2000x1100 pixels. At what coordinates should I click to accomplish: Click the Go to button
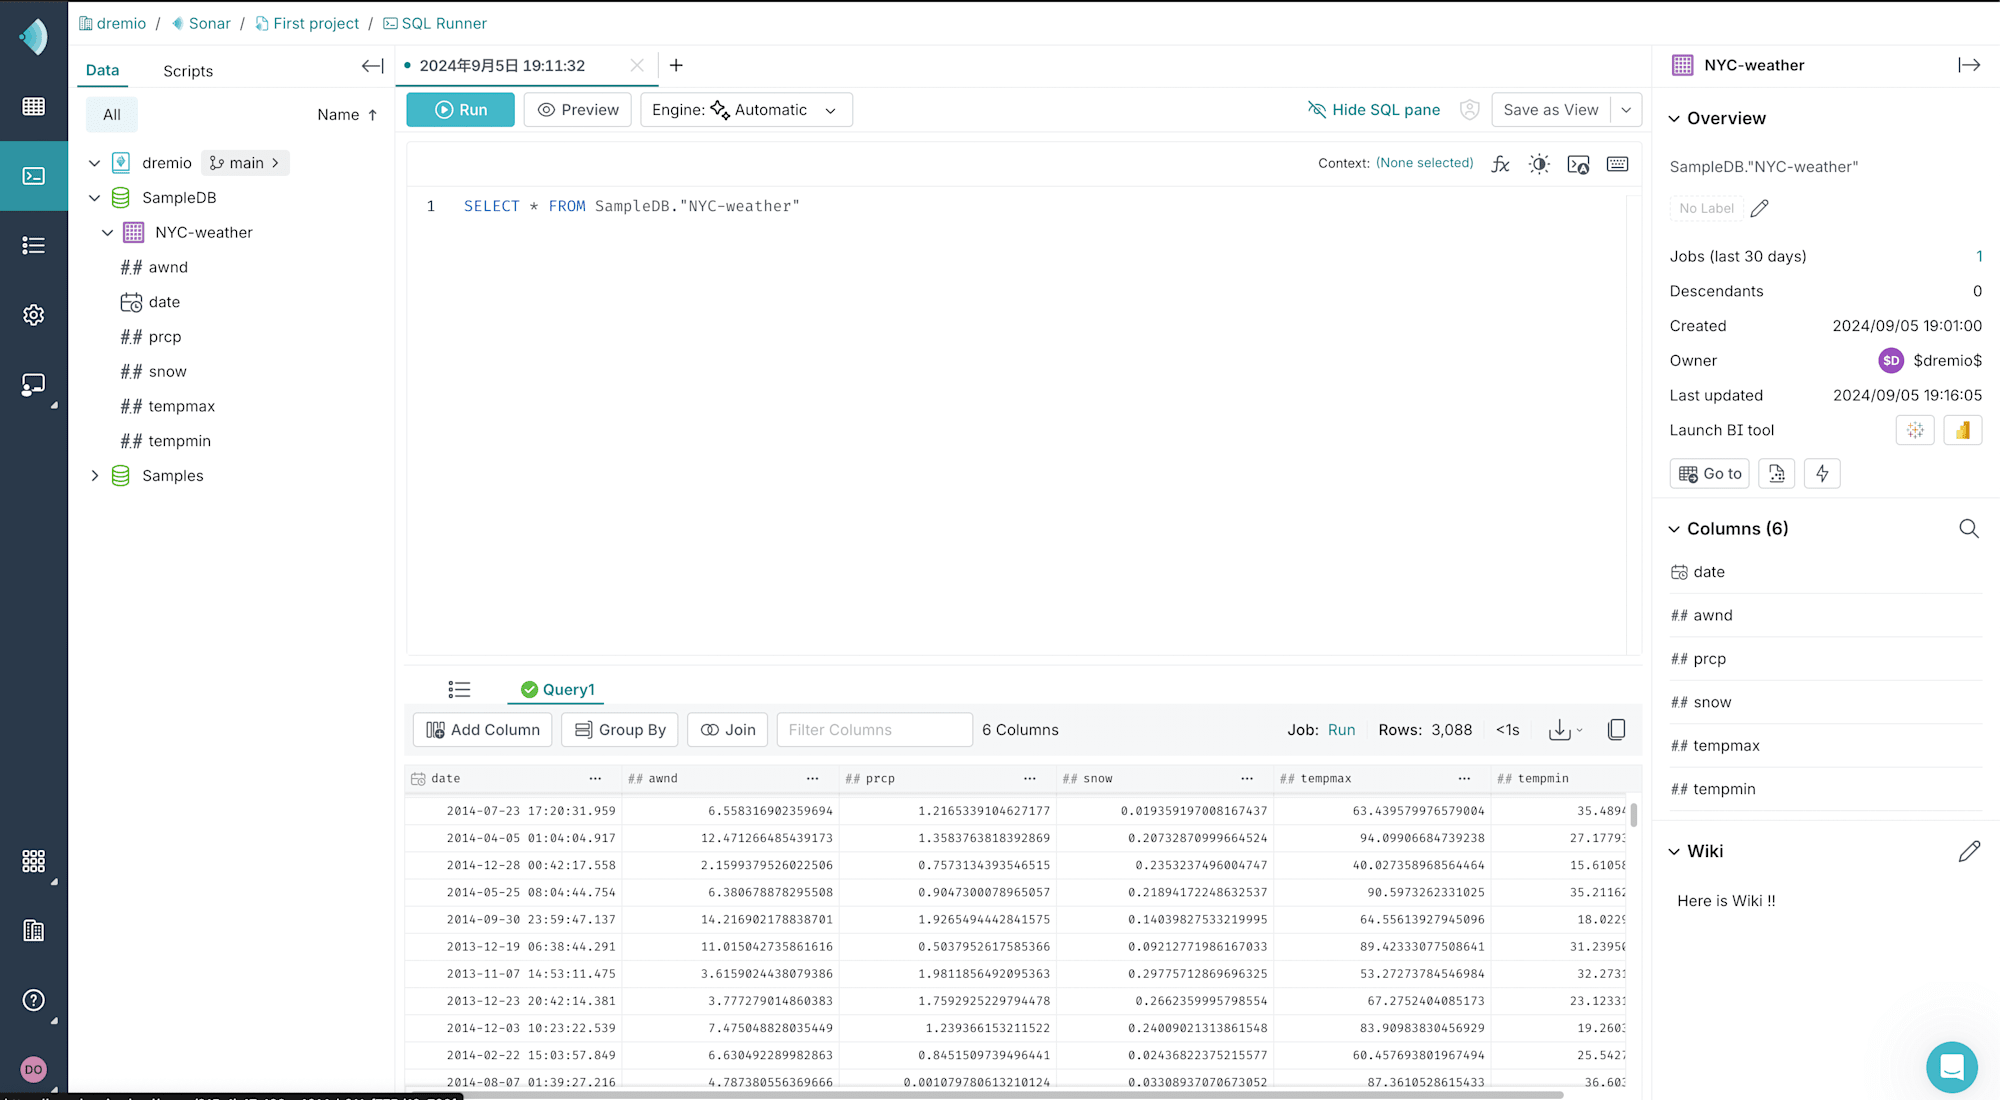click(x=1710, y=474)
